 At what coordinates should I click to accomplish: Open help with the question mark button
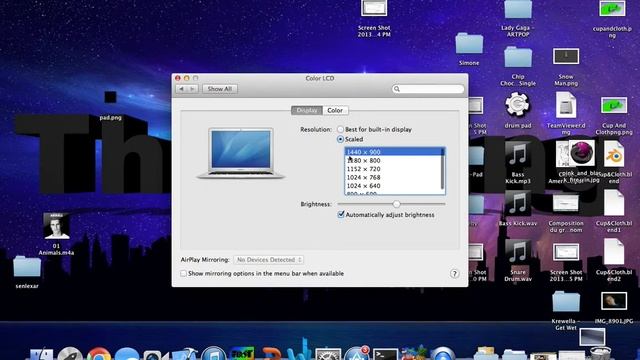point(454,273)
